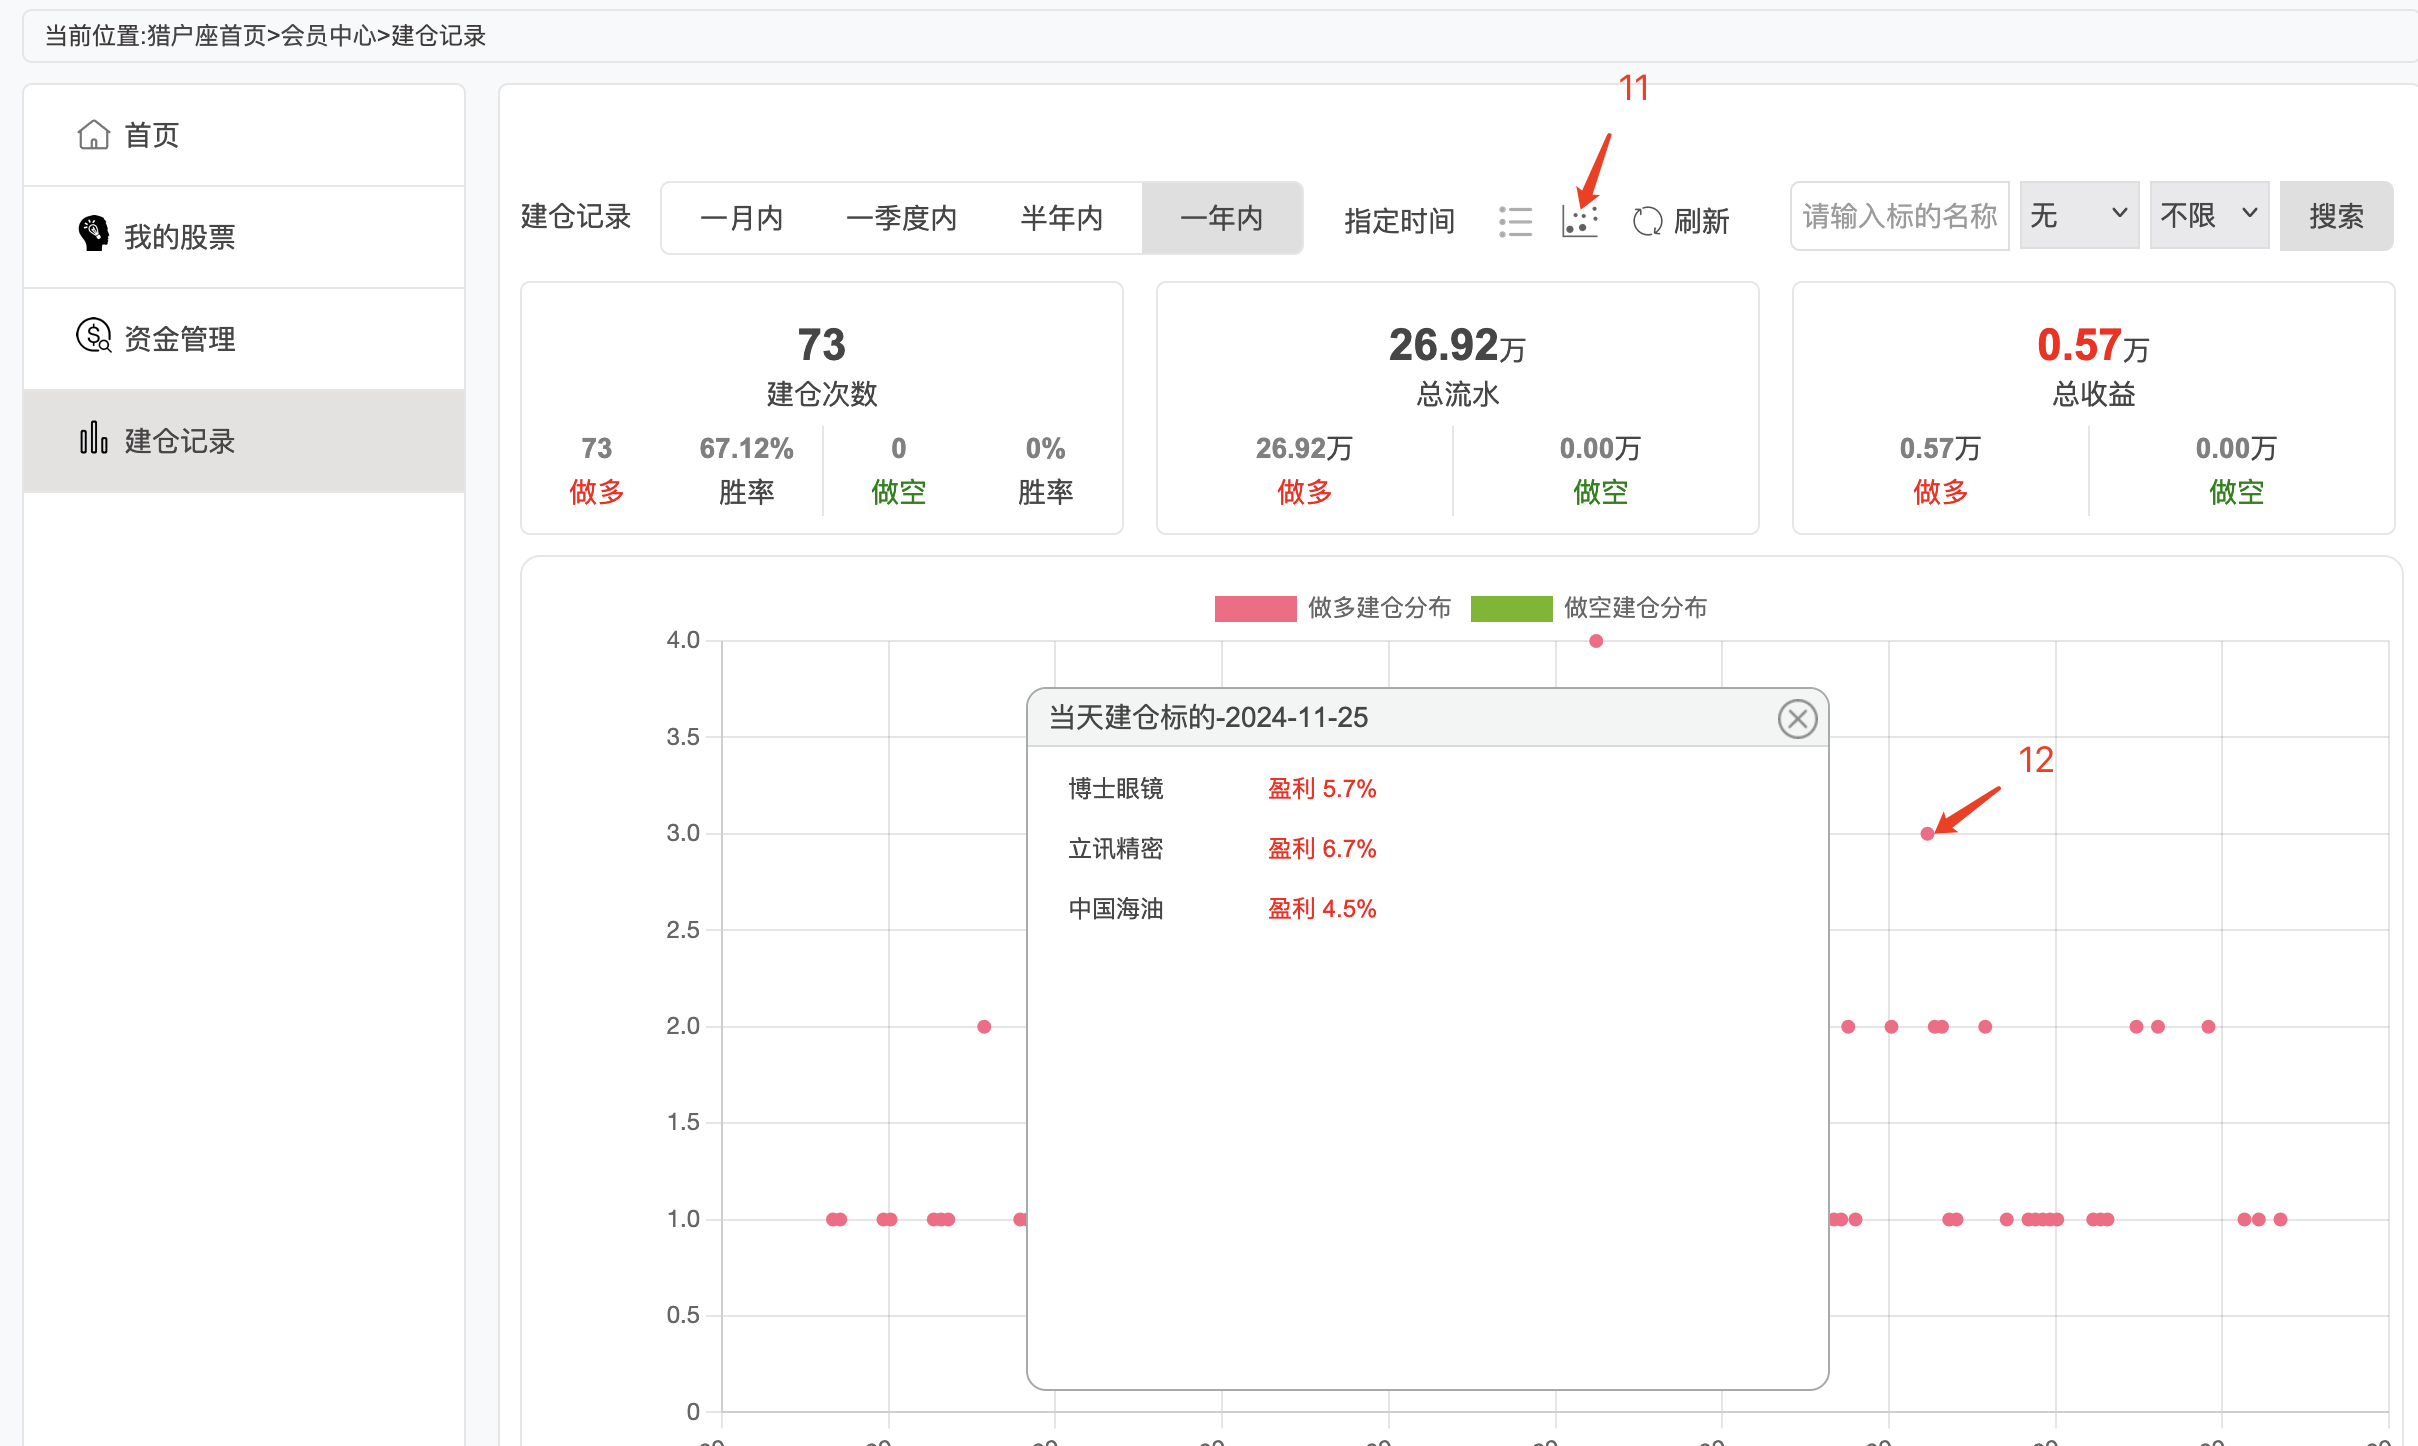Select the 一月内 time range tab
2418x1446 pixels.
tap(742, 218)
